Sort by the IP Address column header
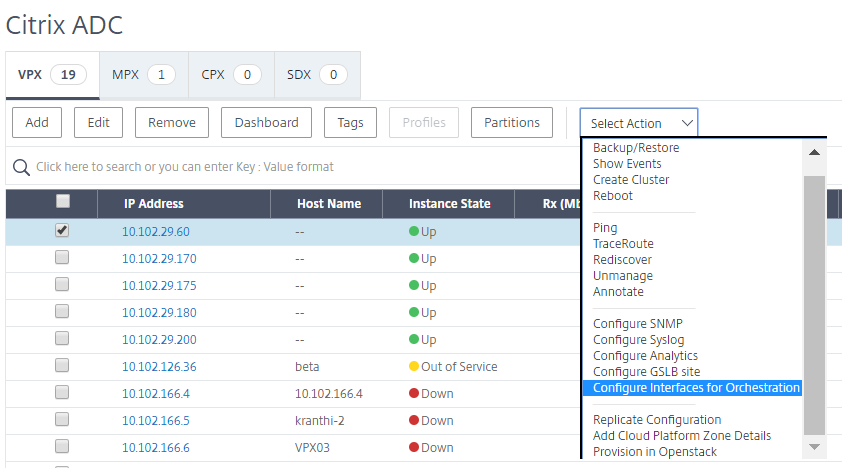This screenshot has height=468, width=842. 154,204
